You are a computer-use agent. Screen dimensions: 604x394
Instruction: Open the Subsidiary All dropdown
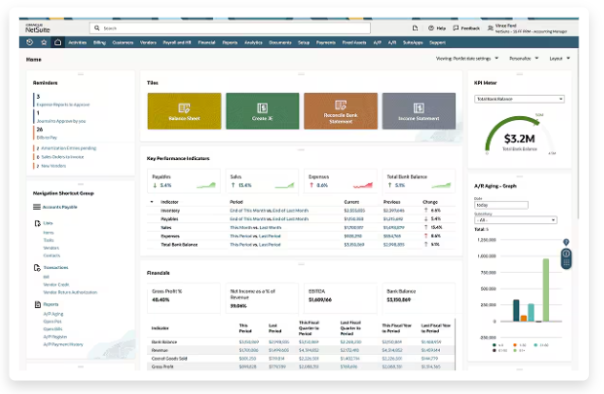(x=515, y=220)
